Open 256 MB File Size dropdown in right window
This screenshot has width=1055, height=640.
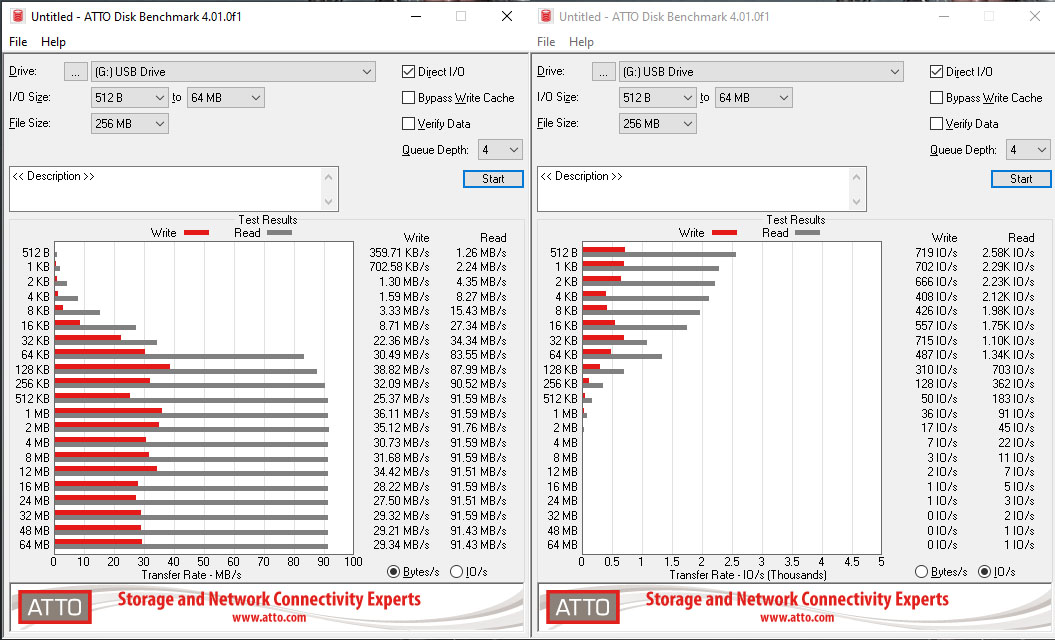click(x=657, y=124)
